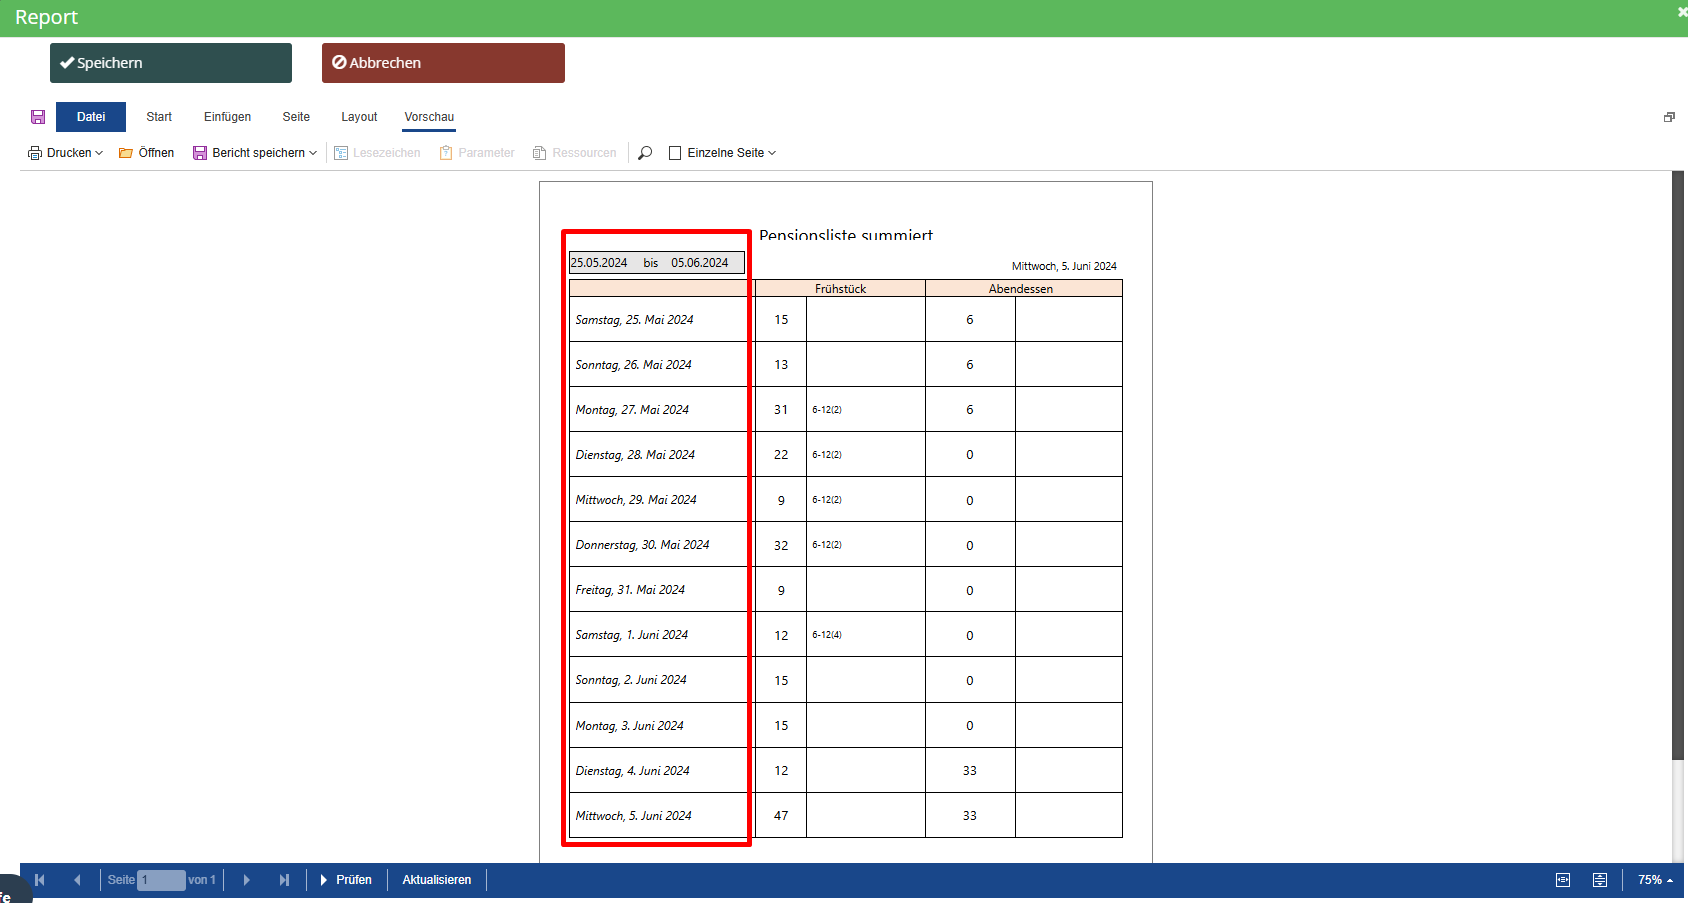Open the 75% zoom dropdown

click(1655, 880)
